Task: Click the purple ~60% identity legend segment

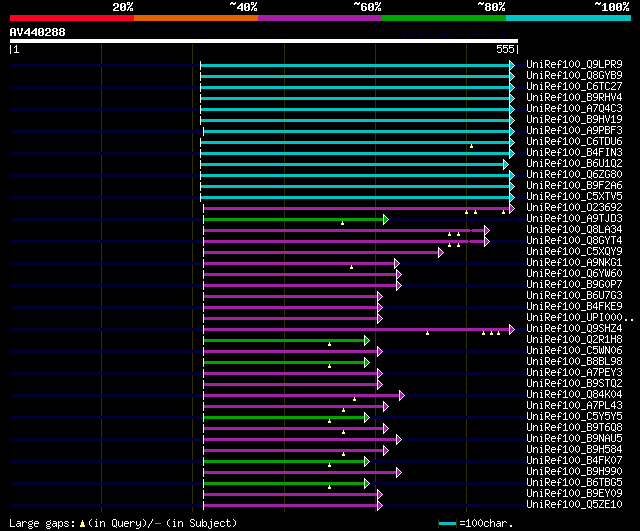Action: tap(320, 18)
